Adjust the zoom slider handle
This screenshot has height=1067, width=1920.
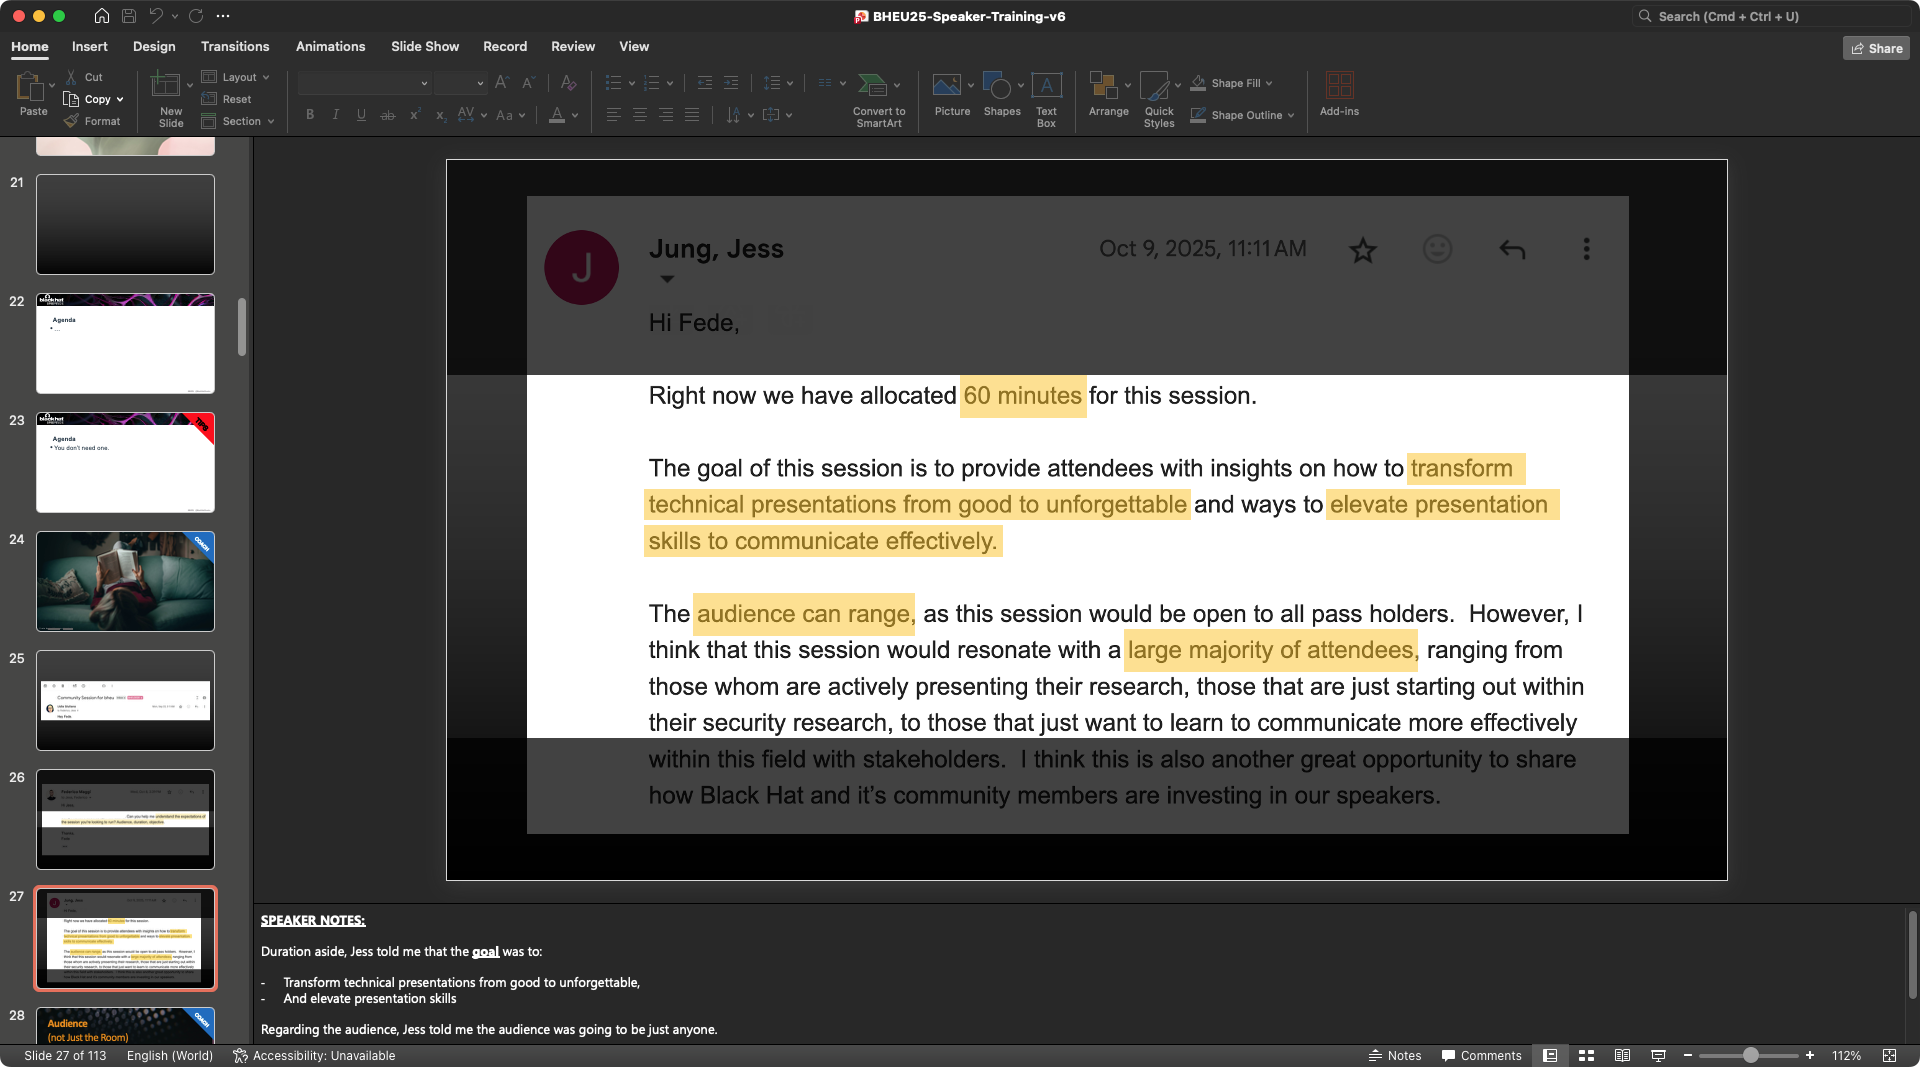[1751, 1056]
